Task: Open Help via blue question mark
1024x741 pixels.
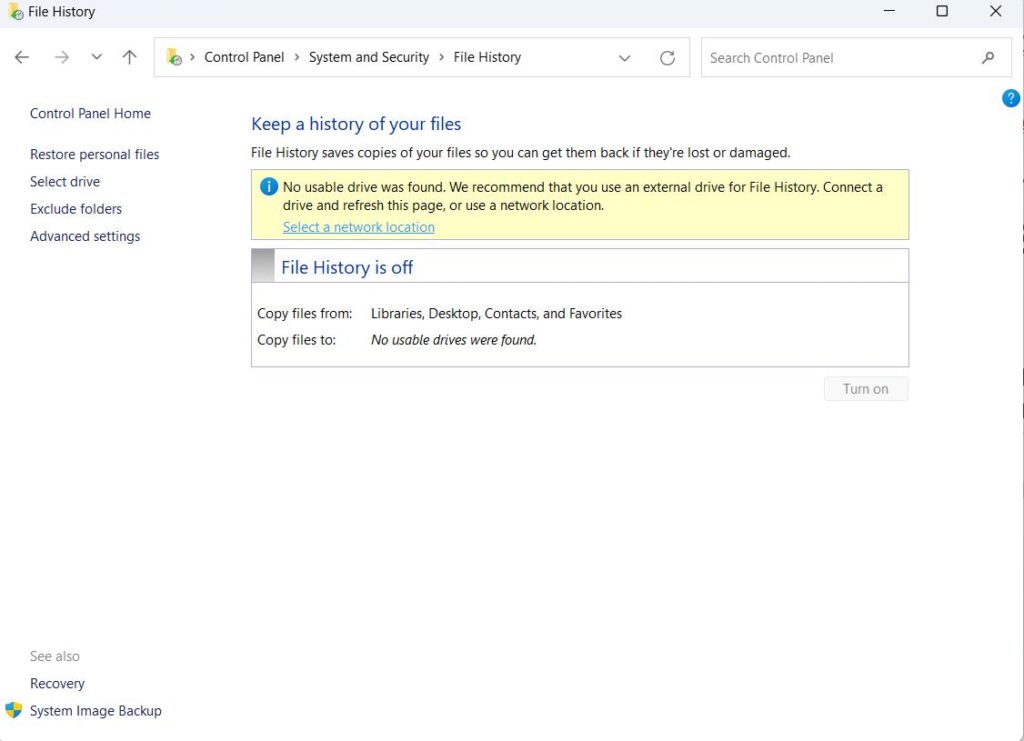Action: [1010, 98]
